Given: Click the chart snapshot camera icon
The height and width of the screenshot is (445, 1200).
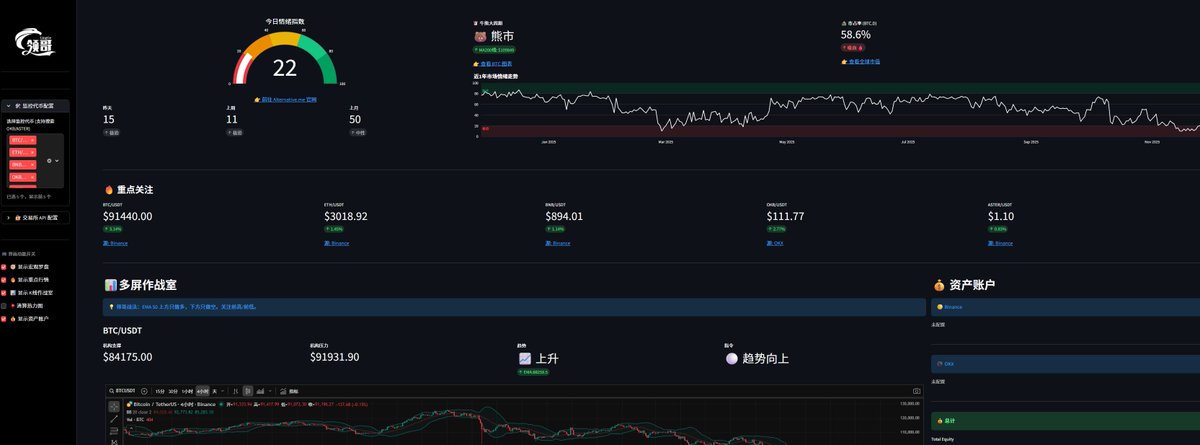Looking at the screenshot, I should click(x=917, y=390).
